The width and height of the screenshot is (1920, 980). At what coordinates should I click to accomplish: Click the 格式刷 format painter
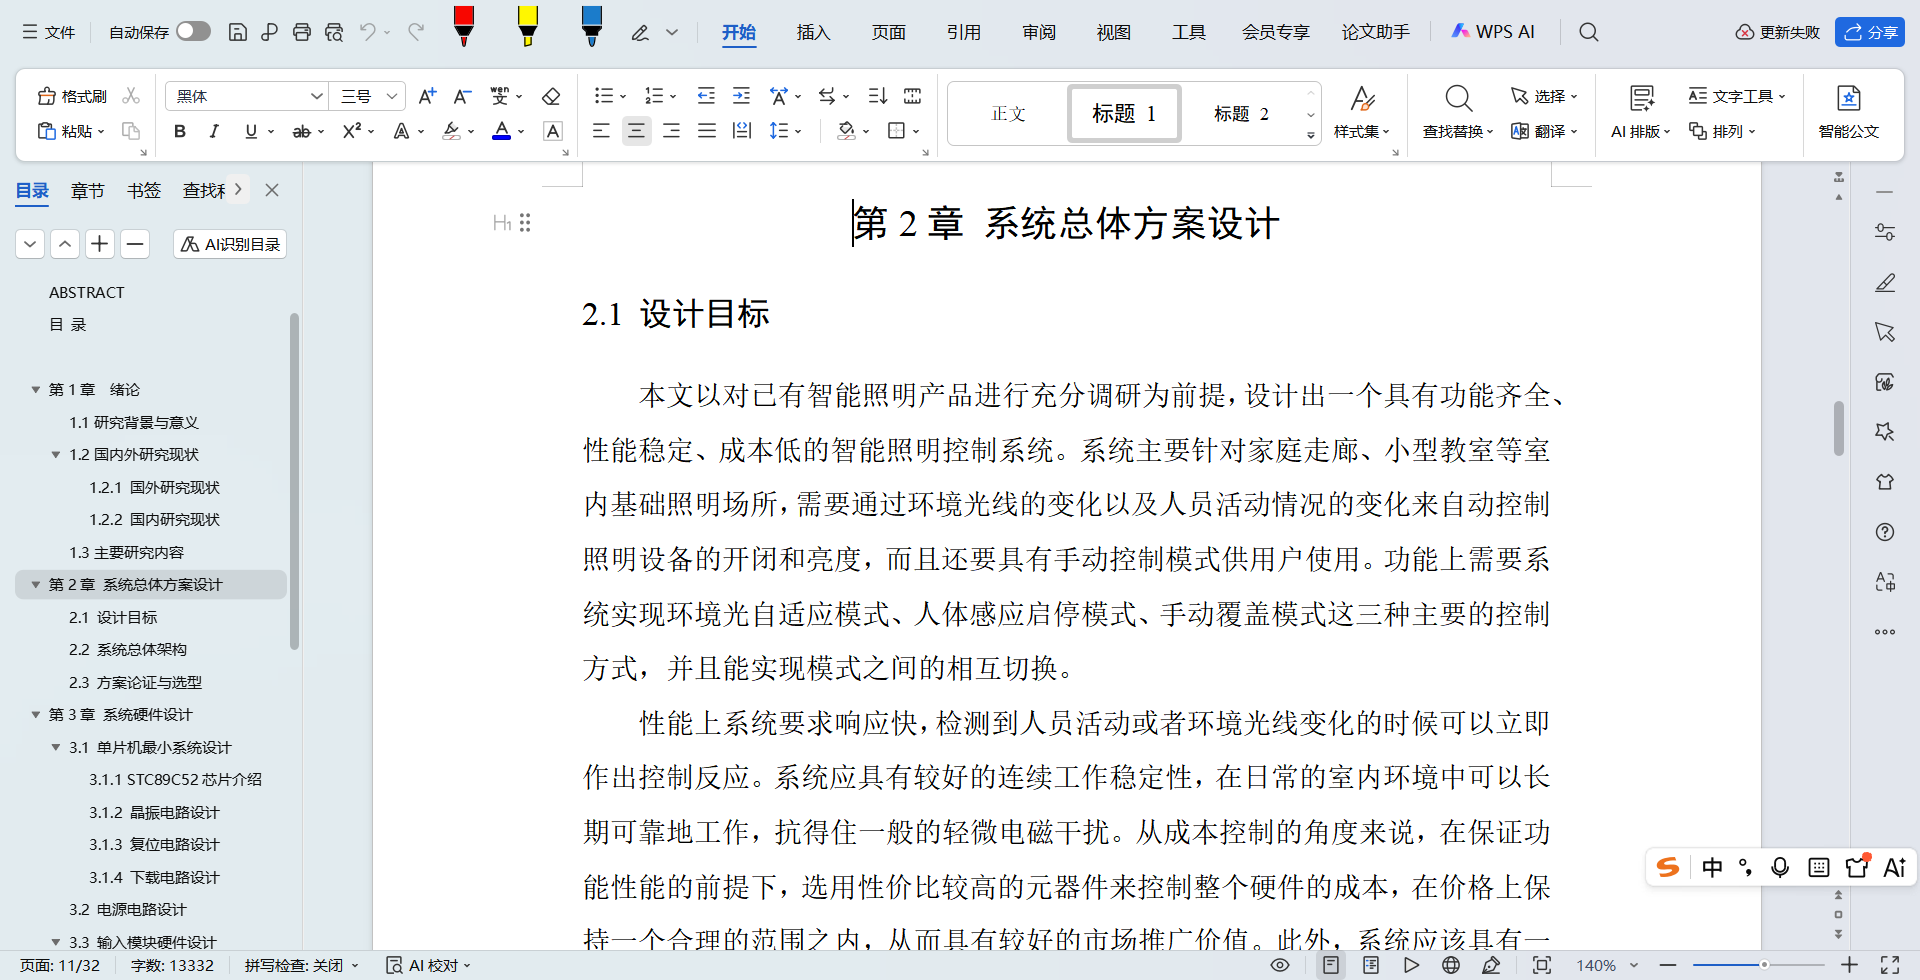(x=72, y=96)
